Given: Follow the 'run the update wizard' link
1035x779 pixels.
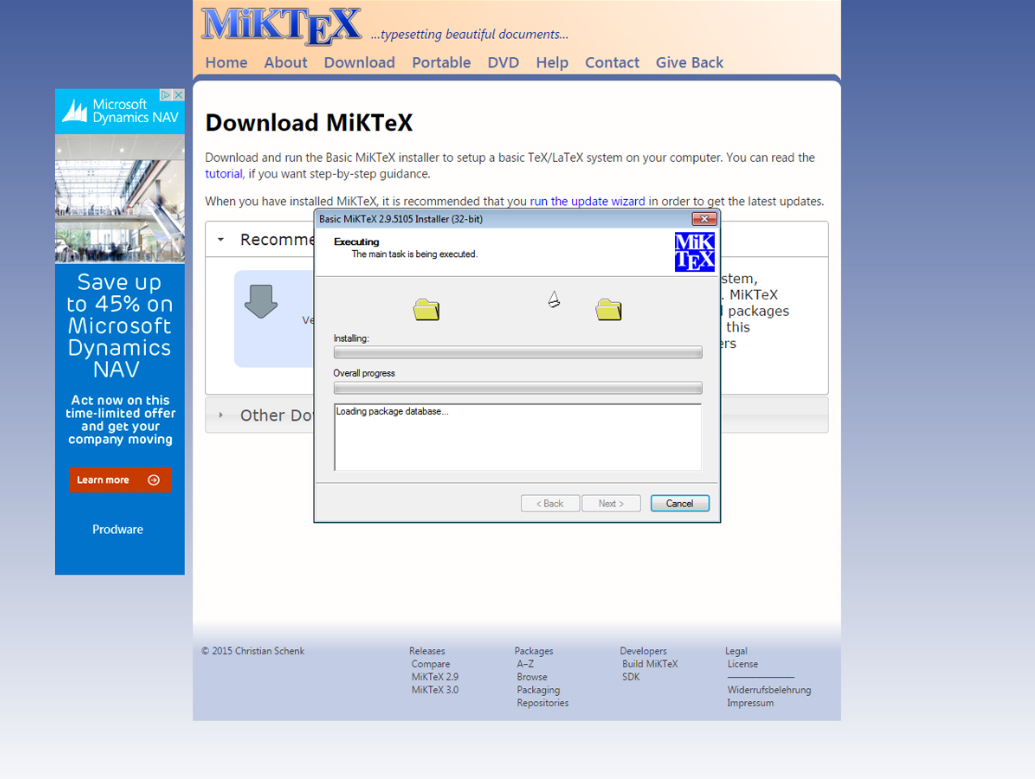Looking at the screenshot, I should pos(587,201).
